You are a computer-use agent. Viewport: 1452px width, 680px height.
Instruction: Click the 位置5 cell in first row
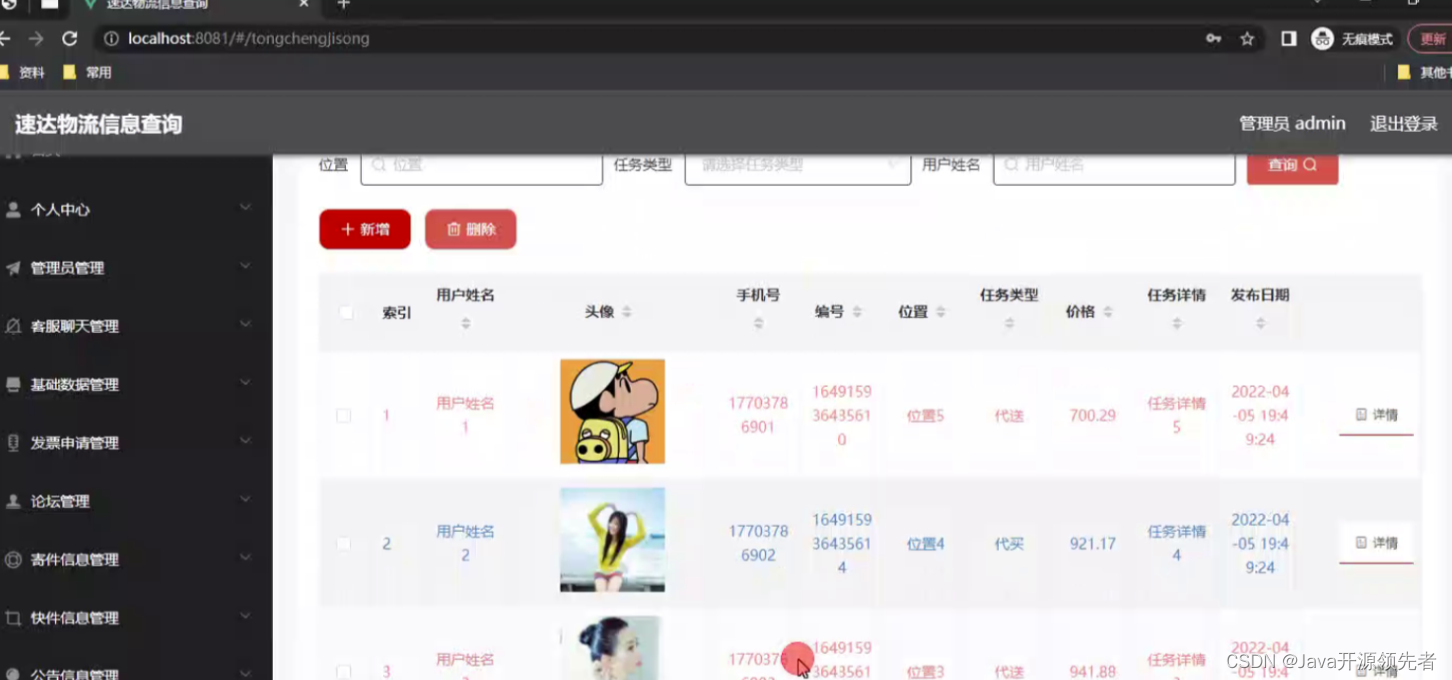pos(925,415)
